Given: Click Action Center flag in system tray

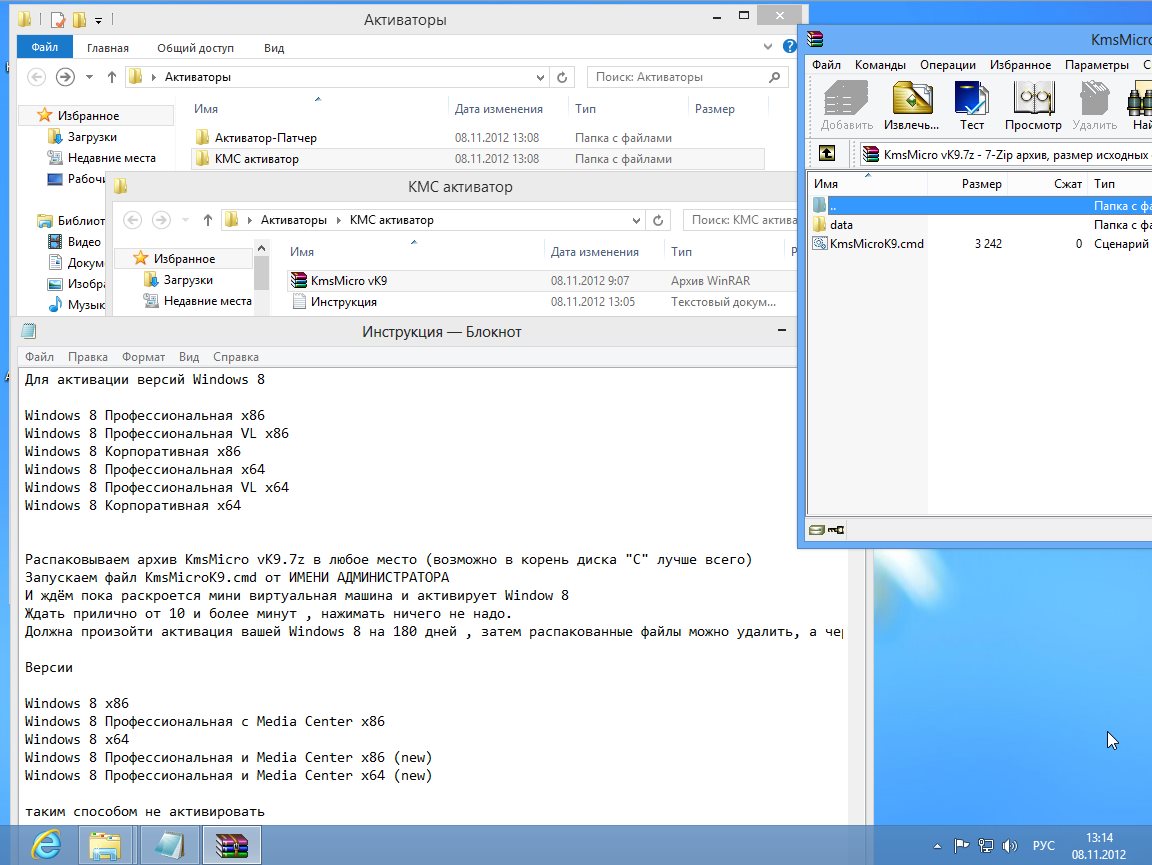Looking at the screenshot, I should 961,846.
